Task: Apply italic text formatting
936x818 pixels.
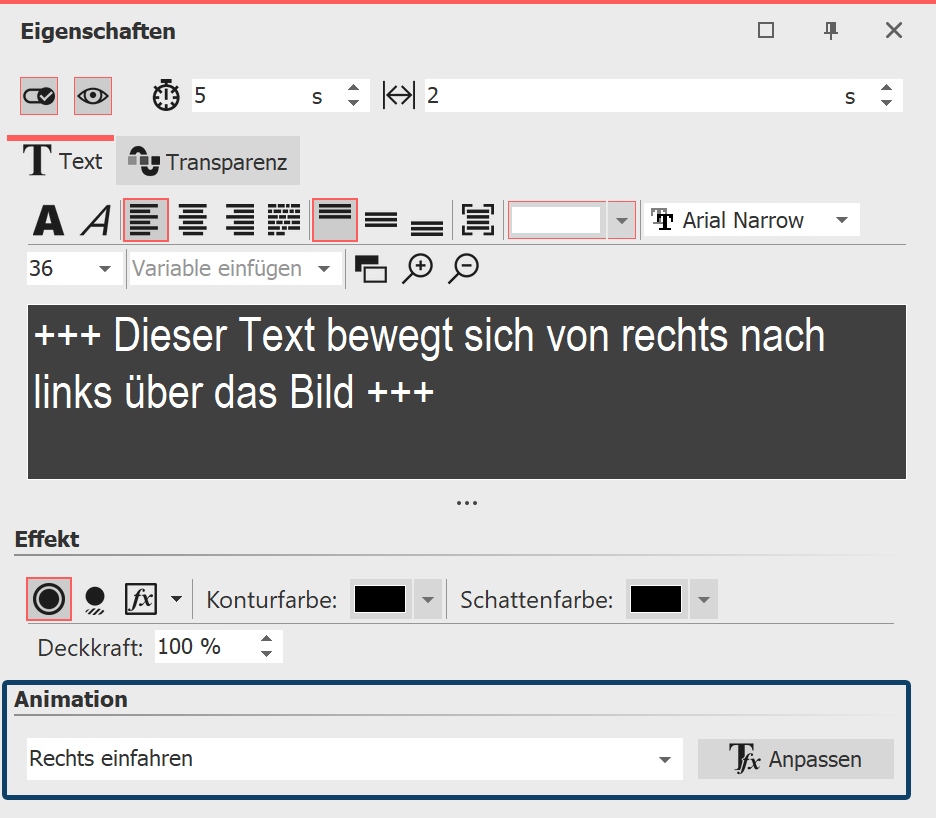Action: point(95,219)
